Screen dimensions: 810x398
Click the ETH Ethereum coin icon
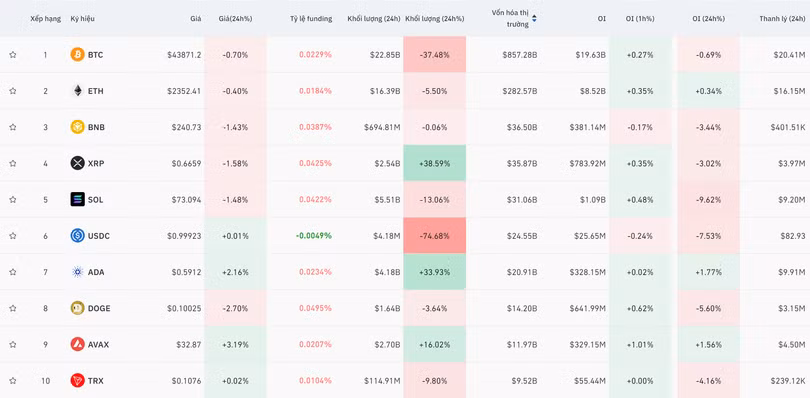(77, 90)
